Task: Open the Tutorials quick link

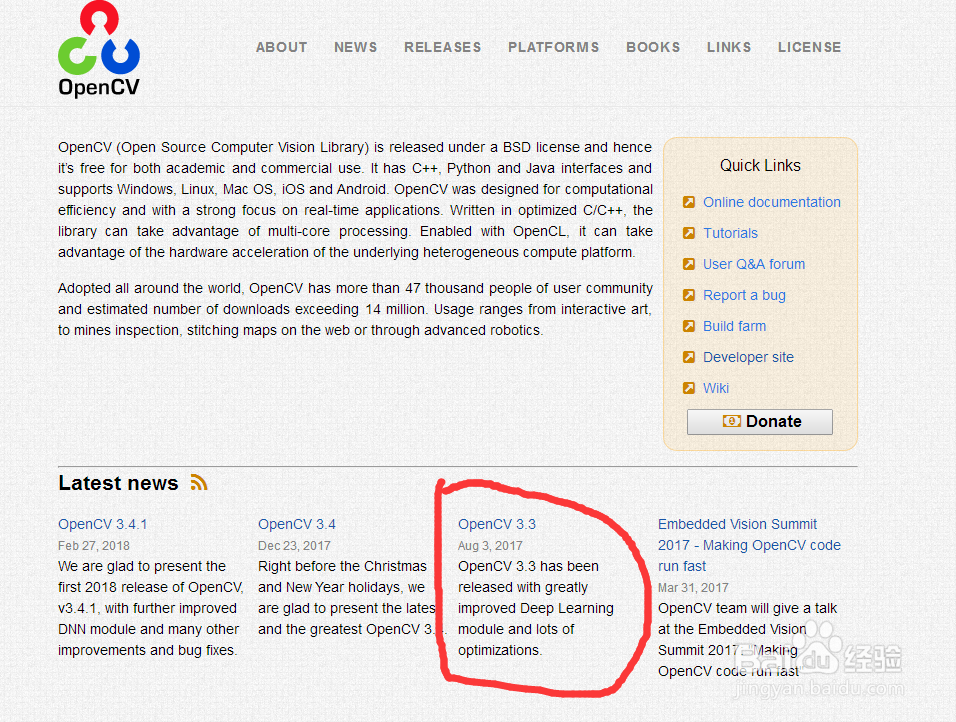Action: tap(730, 233)
